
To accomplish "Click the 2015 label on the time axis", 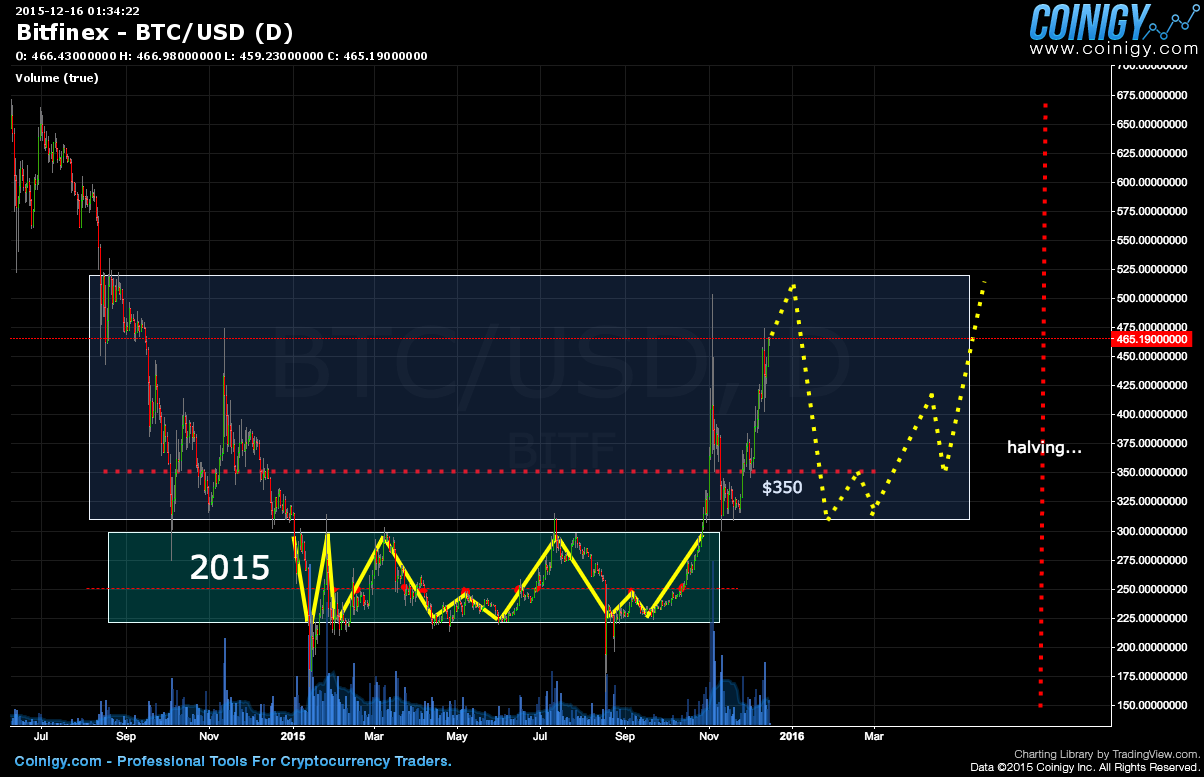I will pos(293,736).
